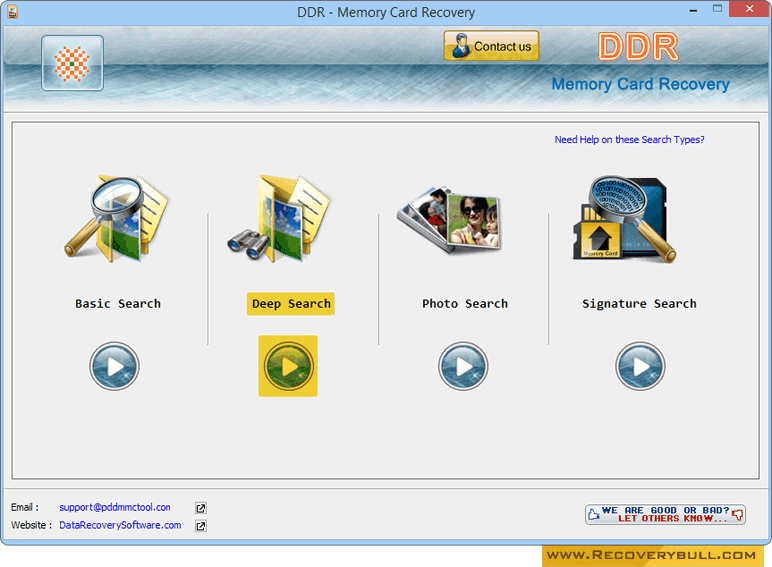Click the external link icon beside Email
Viewport: 772px width, 567px height.
click(201, 508)
